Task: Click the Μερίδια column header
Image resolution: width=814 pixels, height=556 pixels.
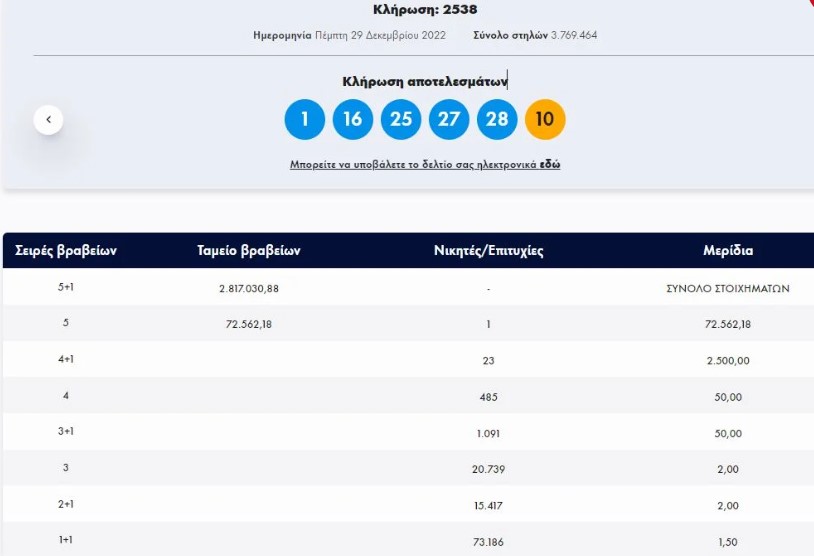Action: [x=728, y=251]
